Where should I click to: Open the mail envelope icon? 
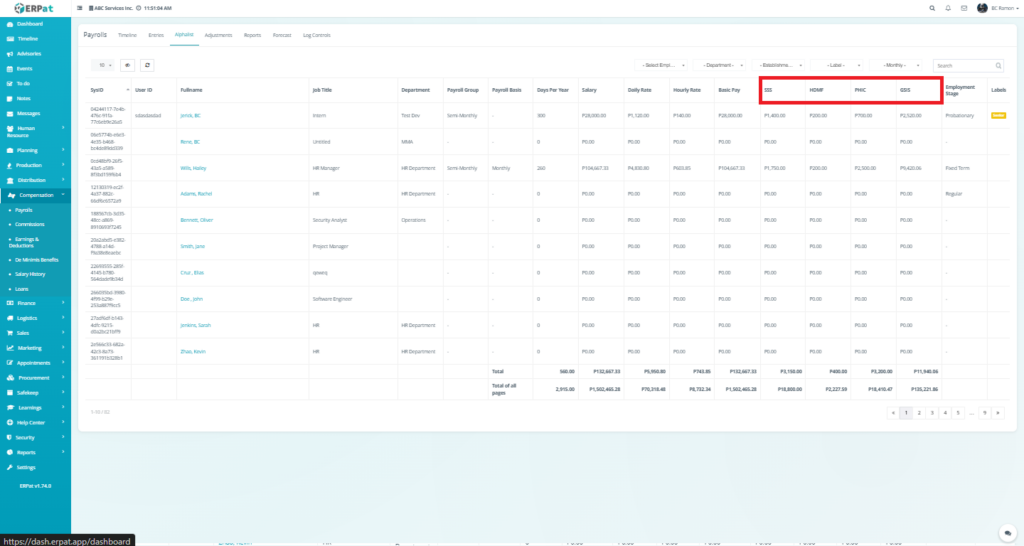[x=963, y=8]
